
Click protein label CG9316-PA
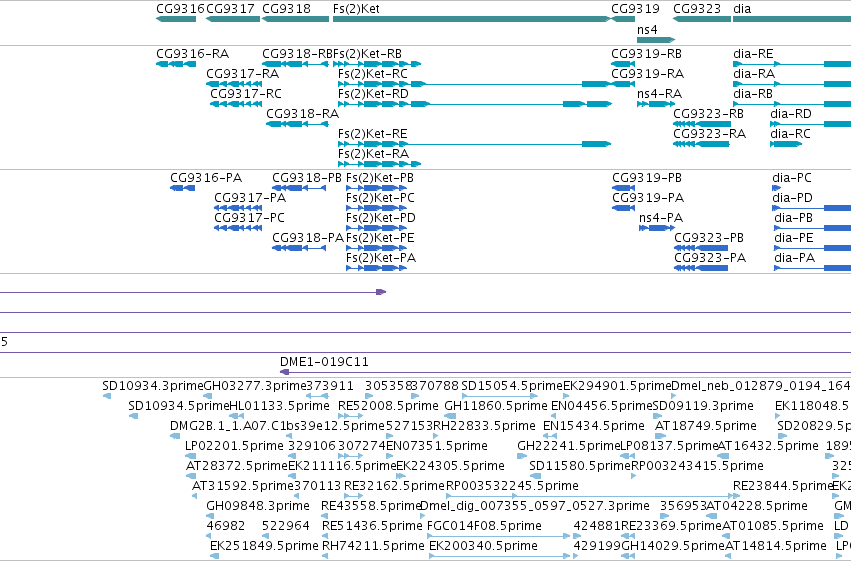click(206, 178)
